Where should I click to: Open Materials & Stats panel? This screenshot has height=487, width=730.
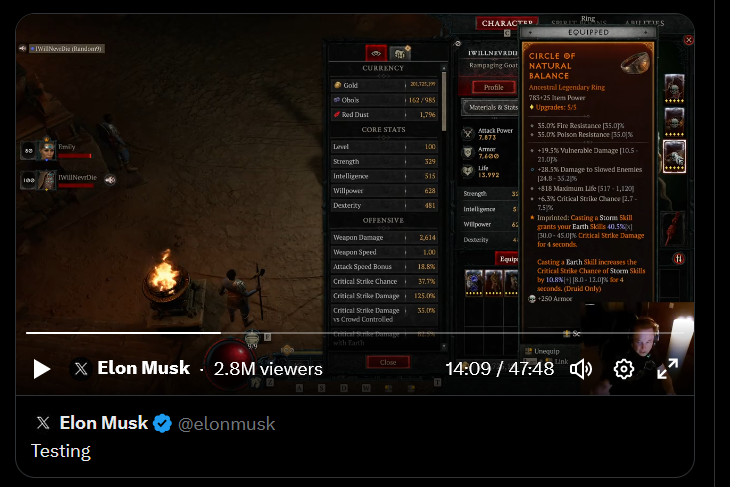pos(490,107)
